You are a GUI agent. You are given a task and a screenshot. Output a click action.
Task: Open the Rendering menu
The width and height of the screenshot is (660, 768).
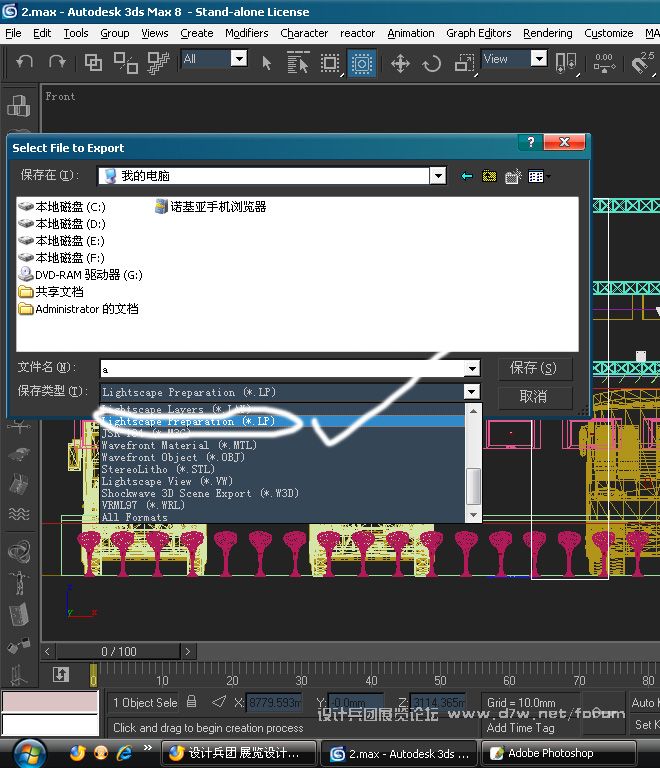[547, 33]
